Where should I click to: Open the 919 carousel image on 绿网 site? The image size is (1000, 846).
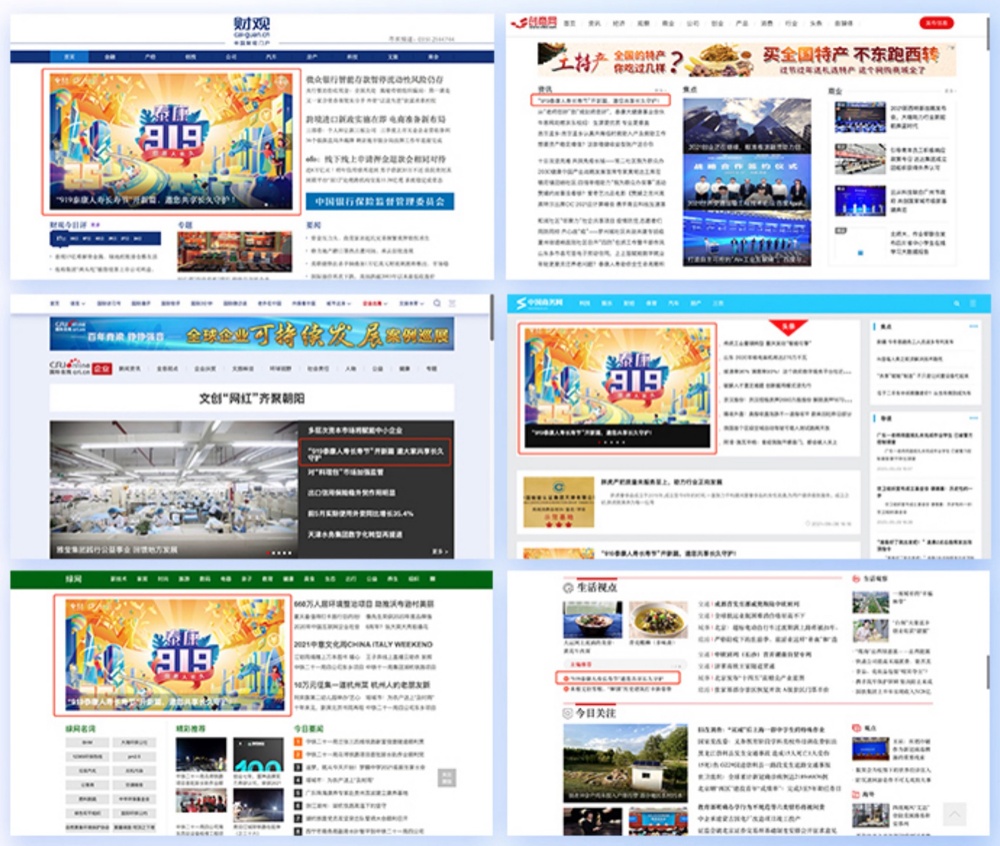[170, 655]
